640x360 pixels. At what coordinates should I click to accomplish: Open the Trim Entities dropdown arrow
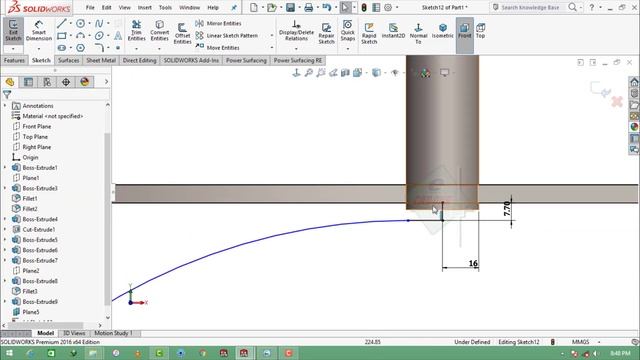coord(136,49)
